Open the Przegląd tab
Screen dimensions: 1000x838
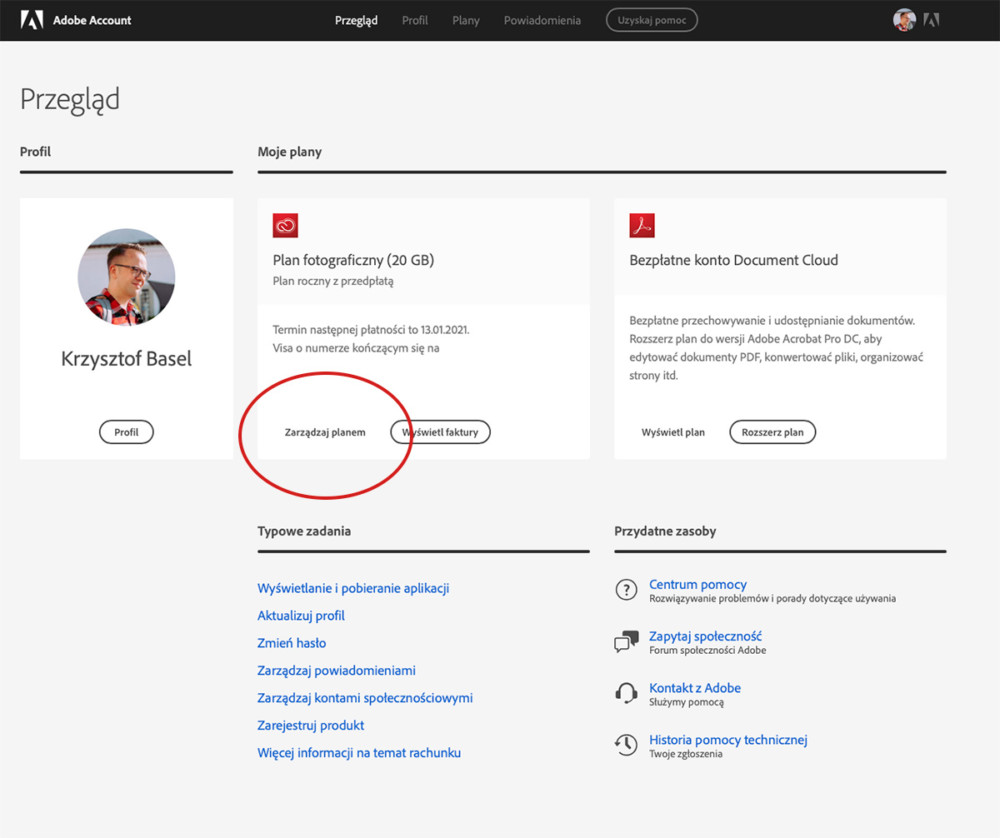click(357, 20)
